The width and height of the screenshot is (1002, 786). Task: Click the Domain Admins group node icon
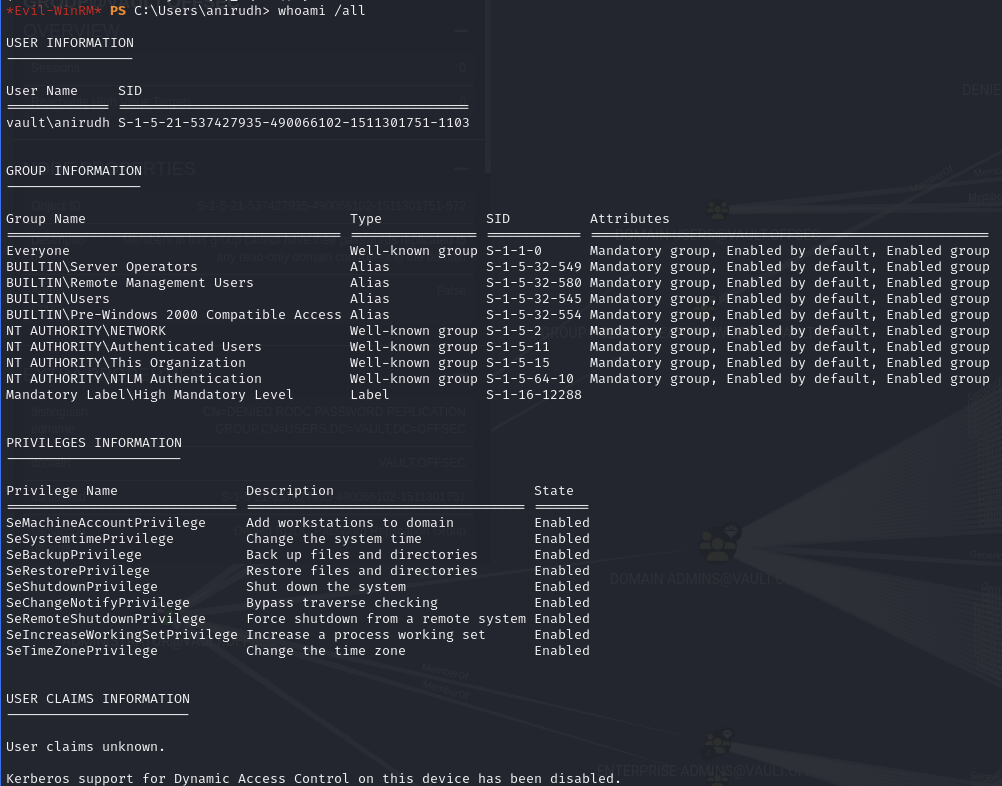pos(718,543)
